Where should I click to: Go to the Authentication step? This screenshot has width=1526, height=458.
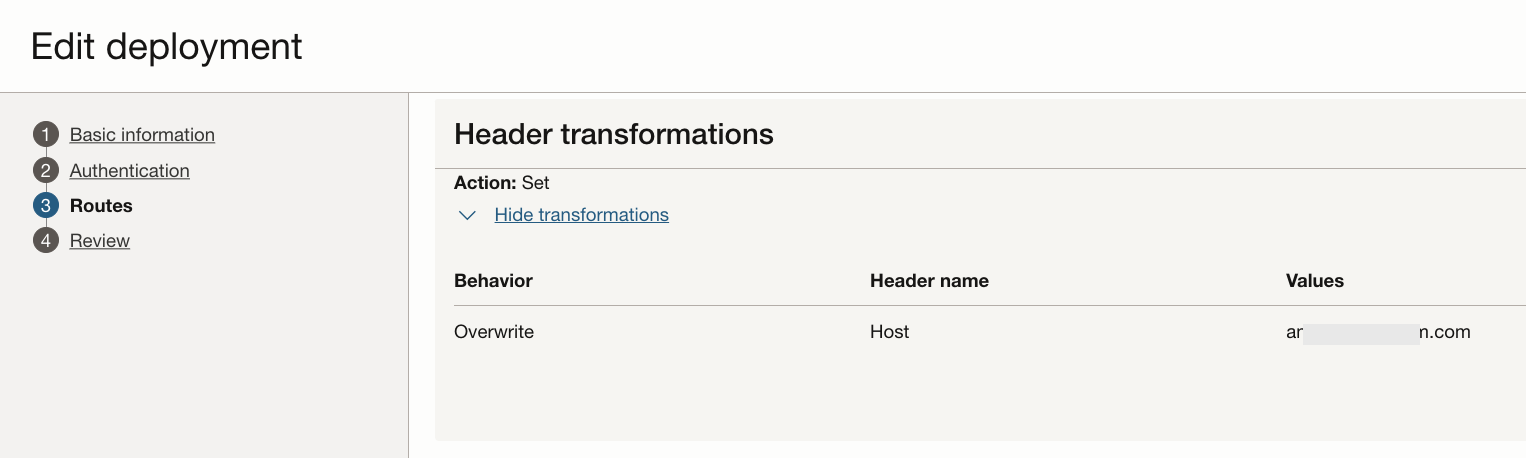[x=129, y=171]
